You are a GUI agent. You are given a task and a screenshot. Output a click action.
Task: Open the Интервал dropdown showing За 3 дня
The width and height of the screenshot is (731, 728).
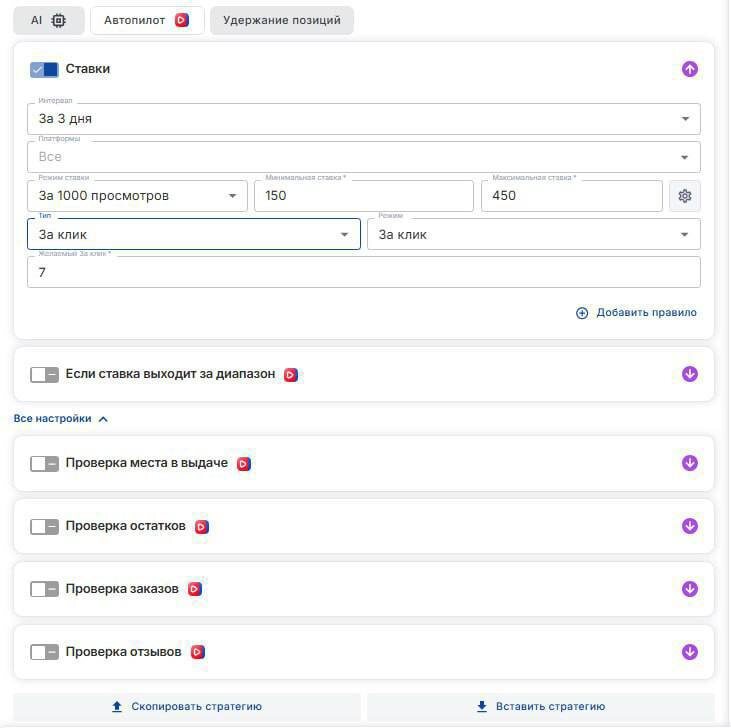click(x=363, y=119)
